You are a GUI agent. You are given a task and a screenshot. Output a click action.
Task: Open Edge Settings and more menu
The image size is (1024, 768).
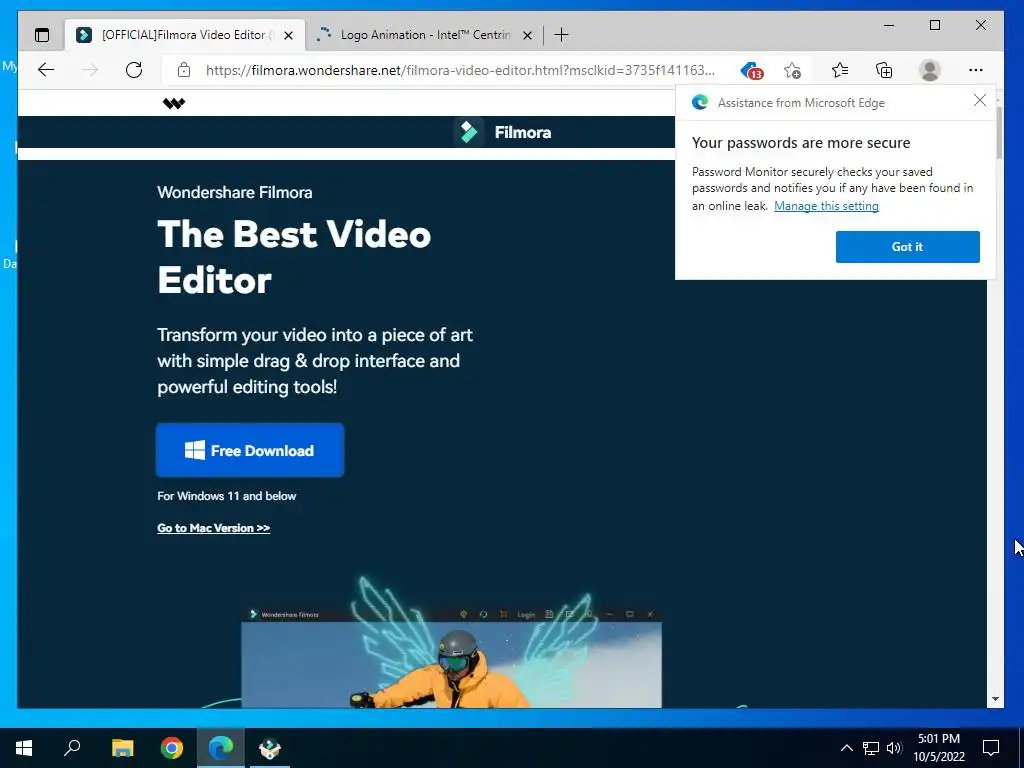pyautogui.click(x=976, y=70)
